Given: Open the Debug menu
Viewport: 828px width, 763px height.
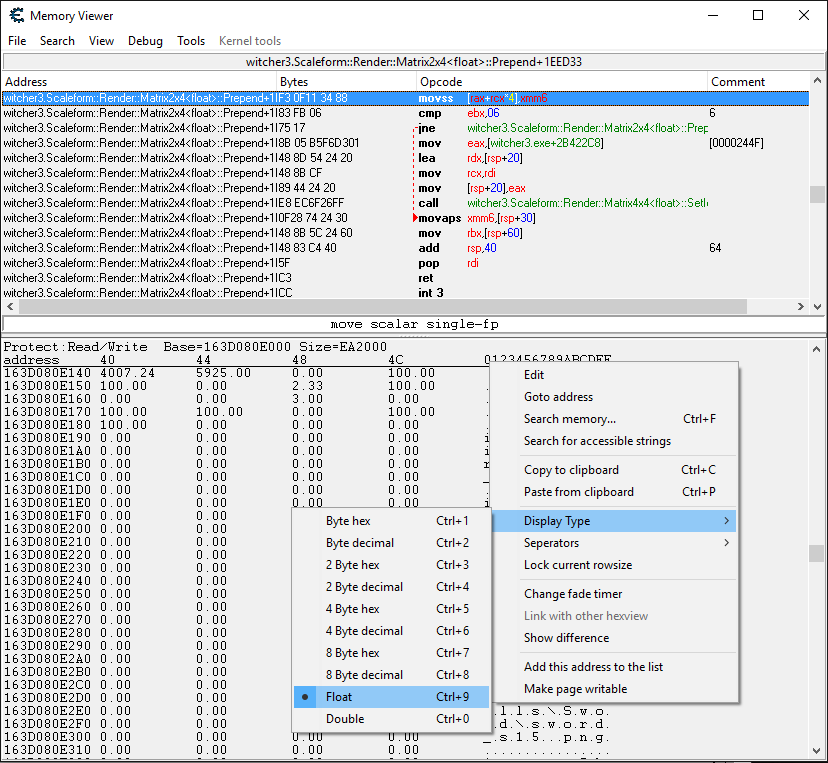Looking at the screenshot, I should (x=145, y=41).
